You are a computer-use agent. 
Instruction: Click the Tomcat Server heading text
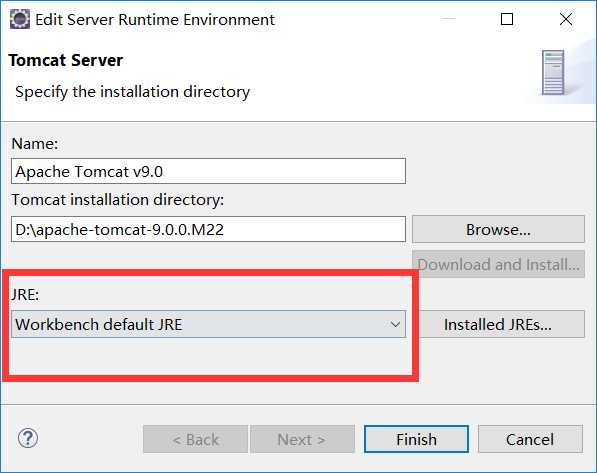[65, 60]
